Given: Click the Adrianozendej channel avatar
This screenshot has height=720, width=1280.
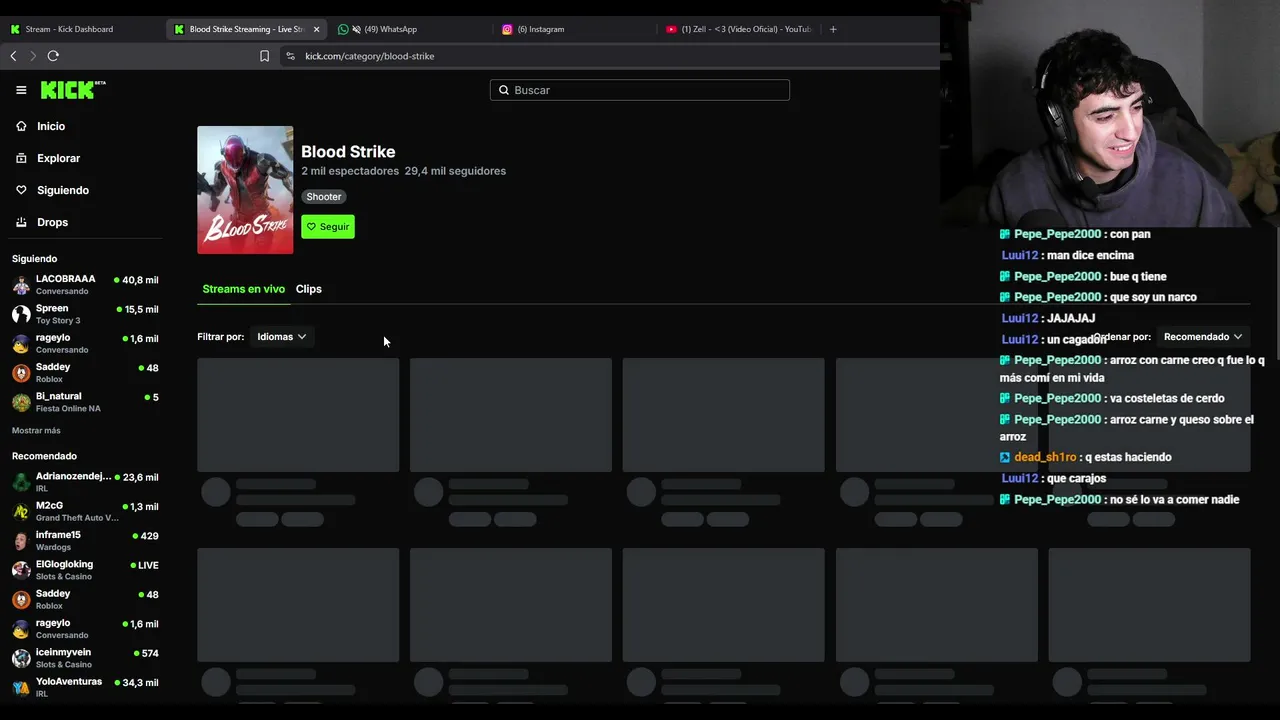Looking at the screenshot, I should [x=21, y=482].
